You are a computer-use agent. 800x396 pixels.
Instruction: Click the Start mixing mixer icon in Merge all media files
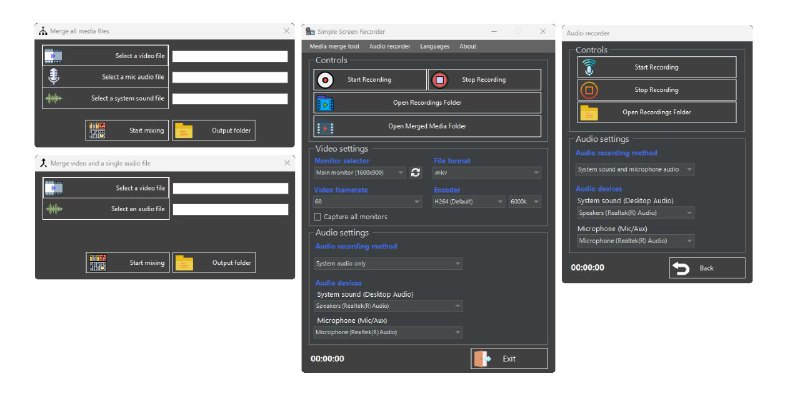pyautogui.click(x=97, y=131)
